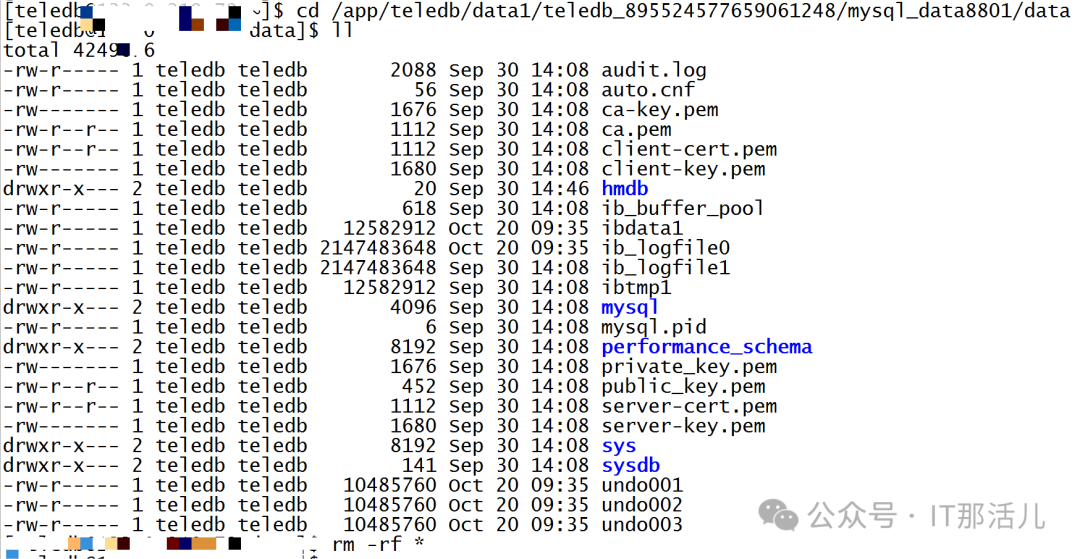This screenshot has height=559, width=1080.
Task: Click the ibtmp1 filename
Action: coord(636,288)
